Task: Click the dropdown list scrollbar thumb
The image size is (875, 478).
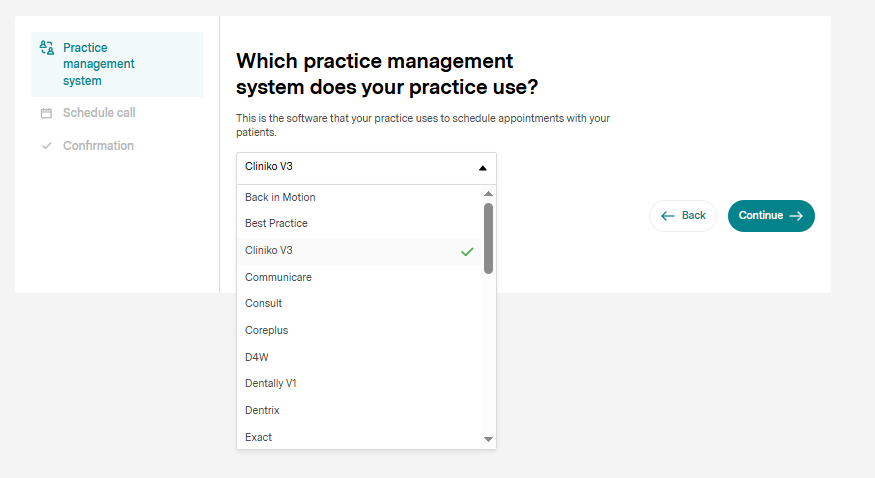Action: [x=488, y=238]
